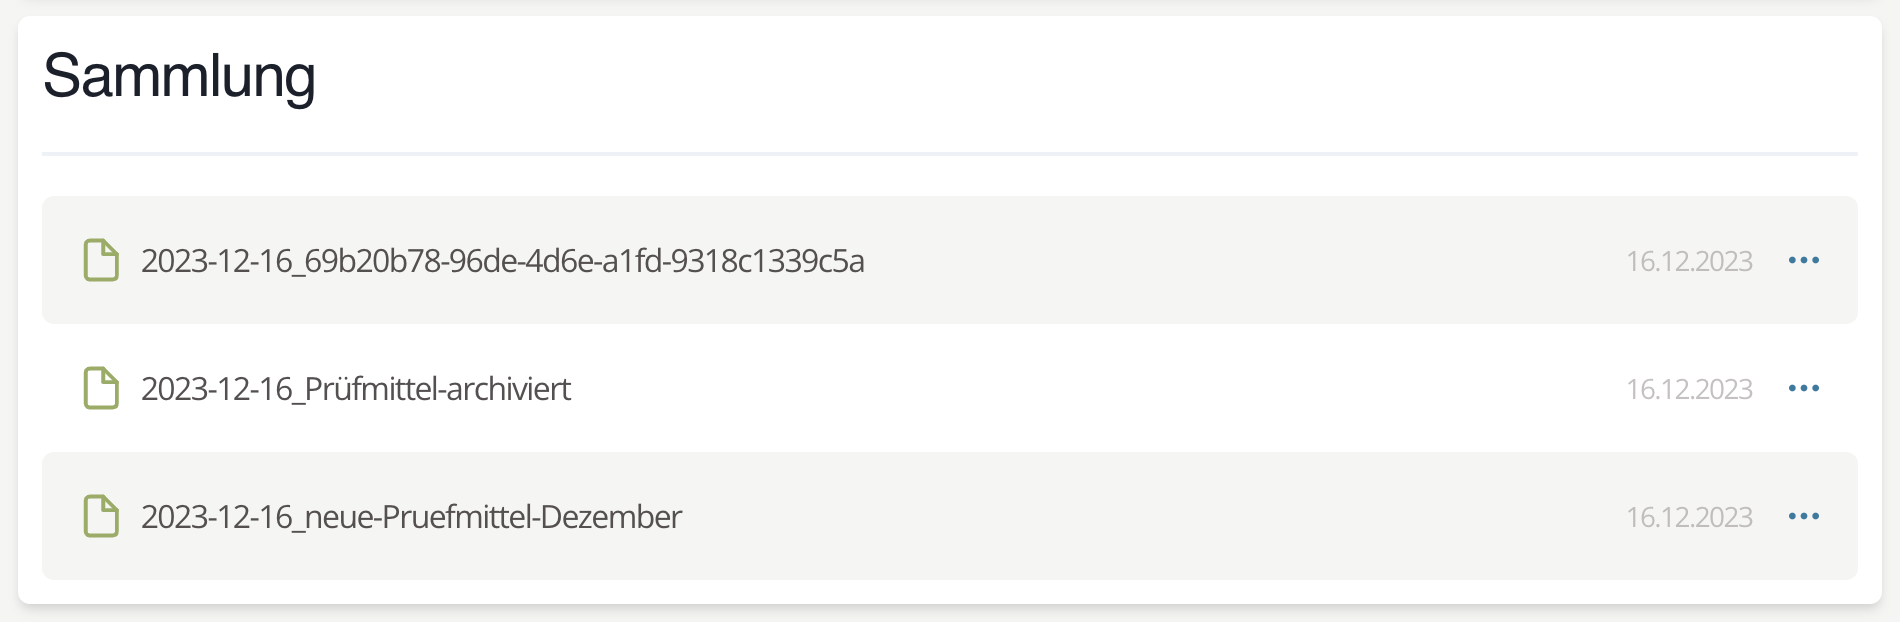
Task: Click the Sammlung heading
Action: coord(179,76)
